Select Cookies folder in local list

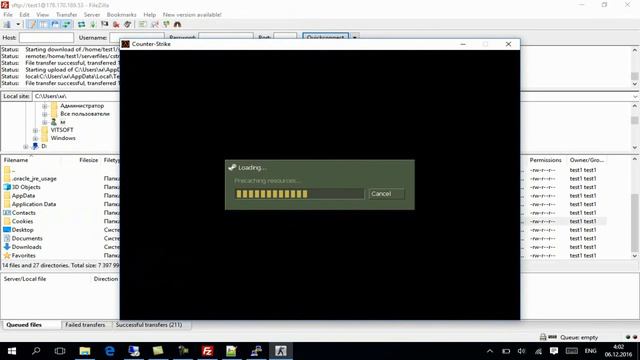(22, 221)
